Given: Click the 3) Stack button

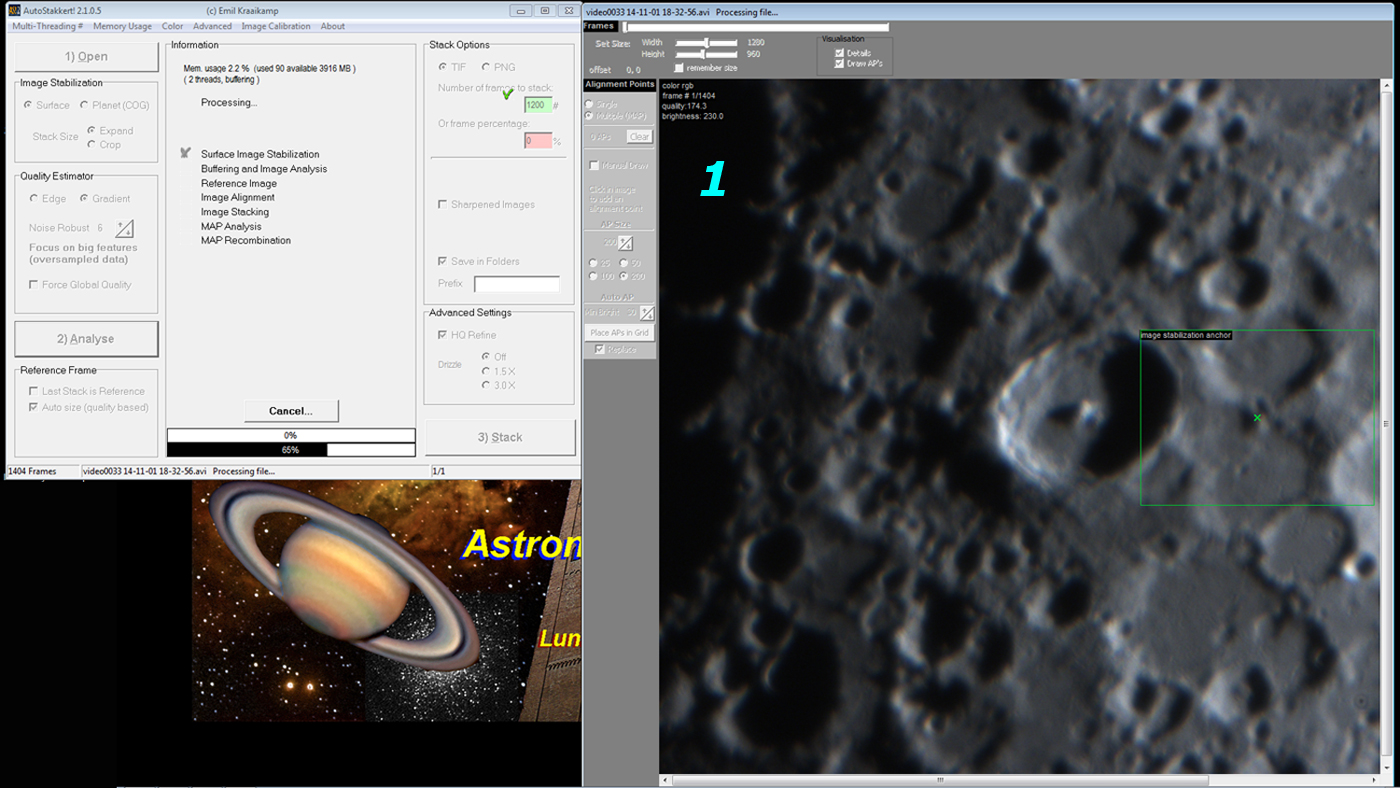Looking at the screenshot, I should click(x=500, y=437).
